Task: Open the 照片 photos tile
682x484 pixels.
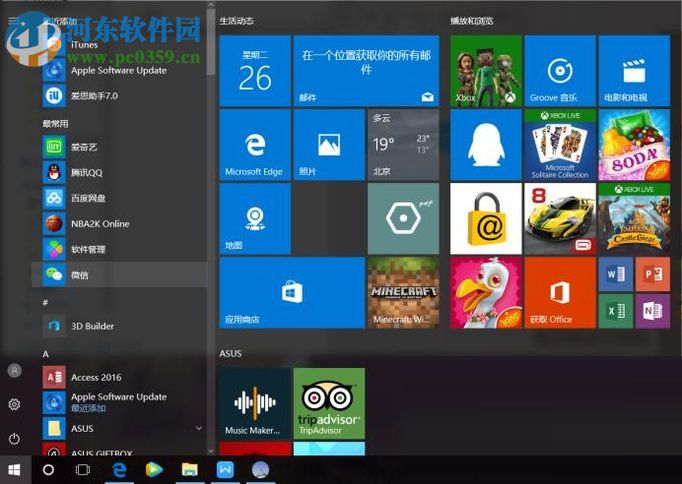Action: click(x=329, y=145)
